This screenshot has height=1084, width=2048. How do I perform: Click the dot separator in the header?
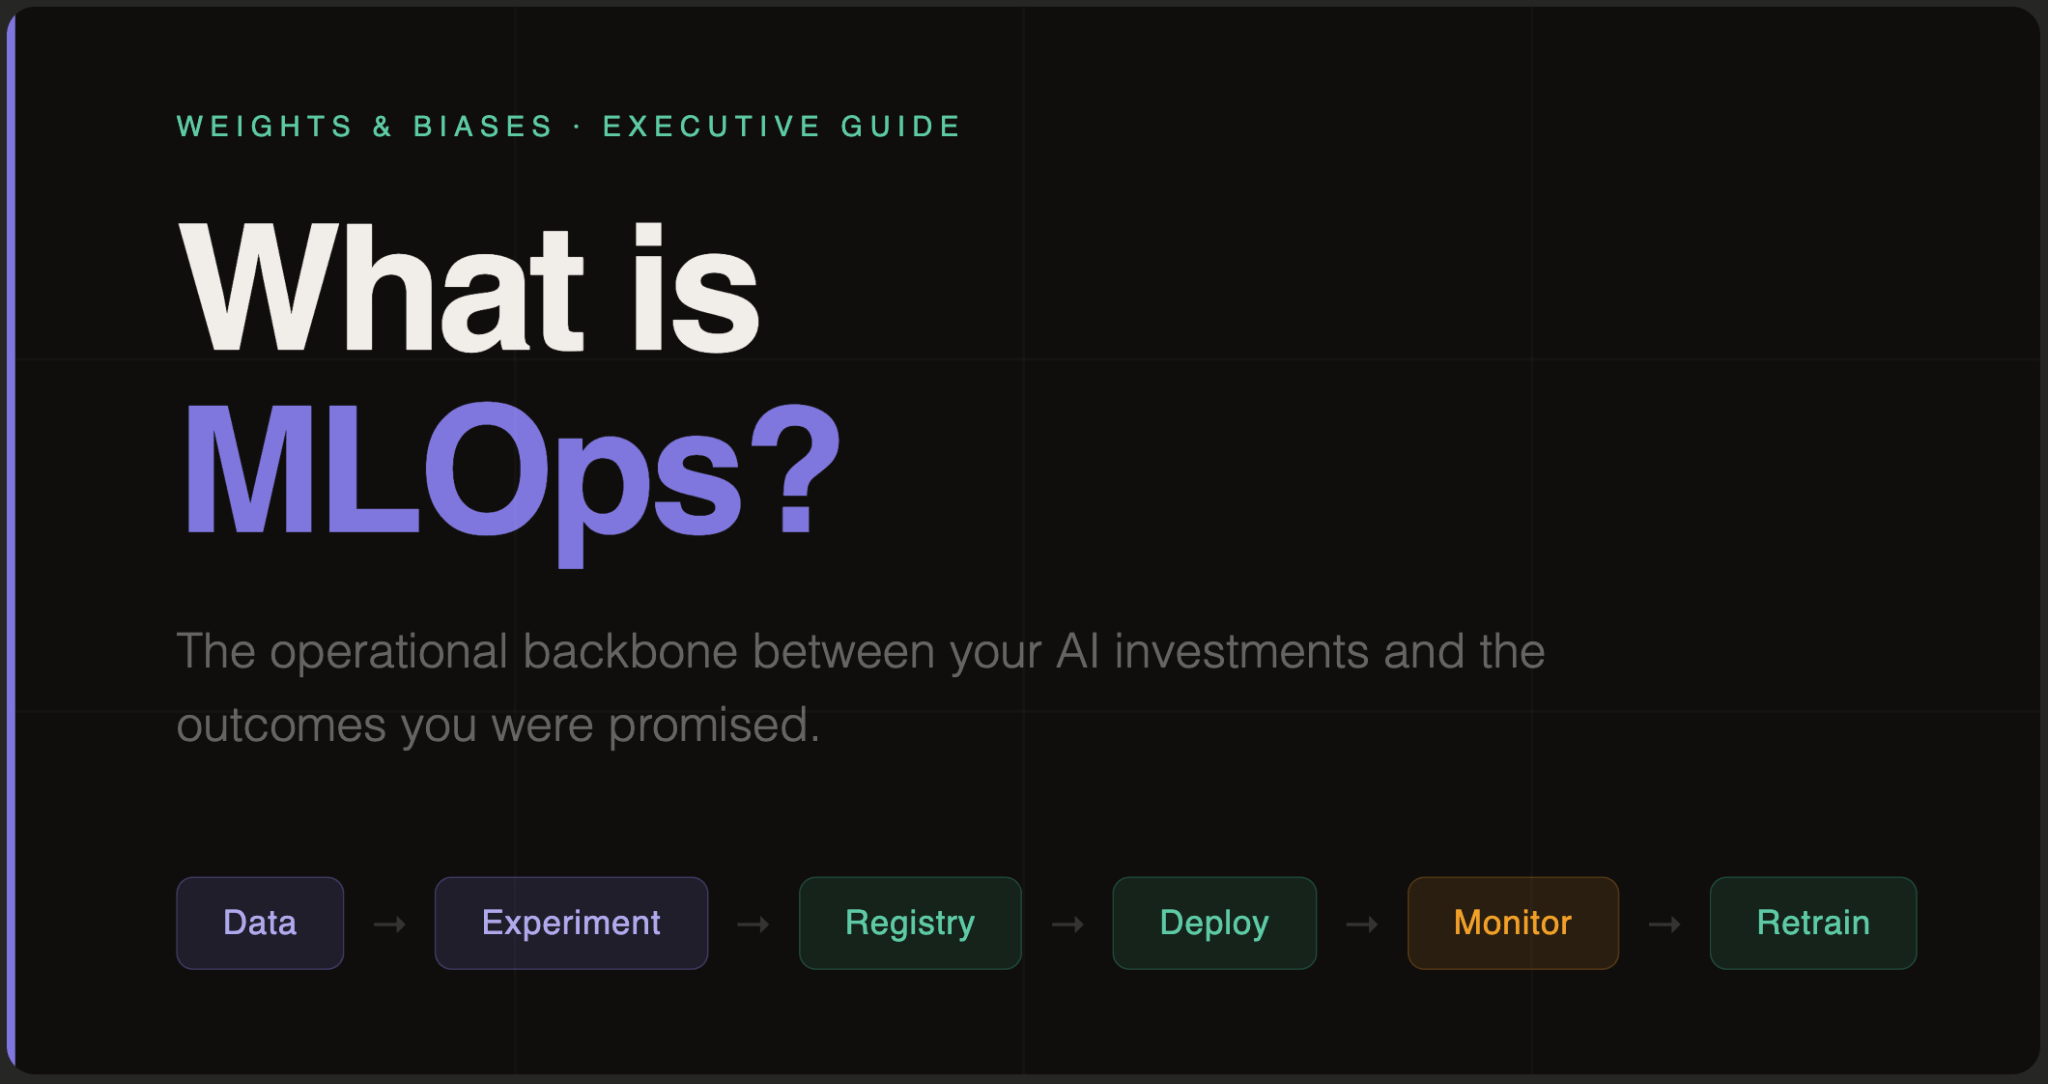578,127
